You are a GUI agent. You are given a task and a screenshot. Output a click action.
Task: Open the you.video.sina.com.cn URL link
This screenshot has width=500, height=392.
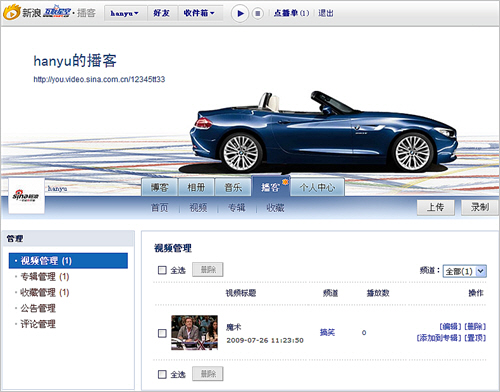99,79
